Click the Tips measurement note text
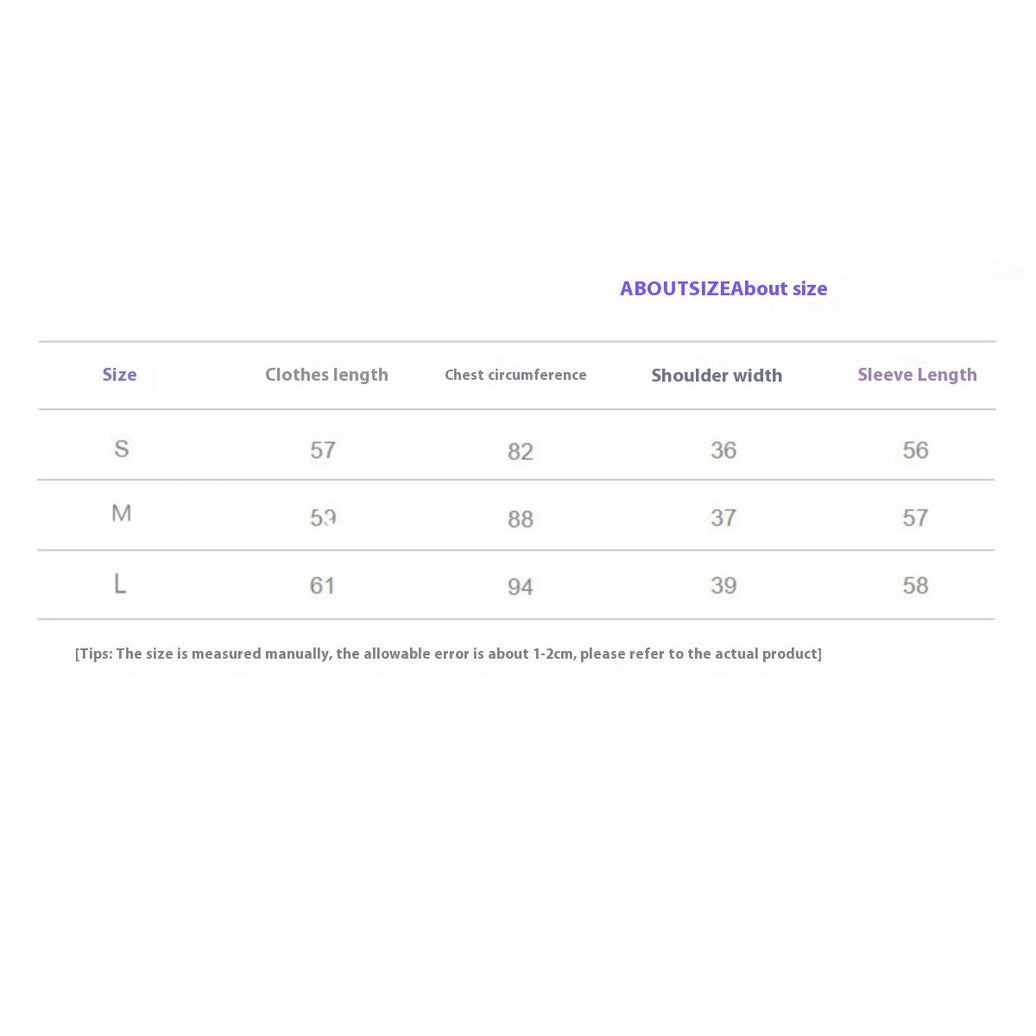This screenshot has height=1036, width=1036. tap(449, 654)
